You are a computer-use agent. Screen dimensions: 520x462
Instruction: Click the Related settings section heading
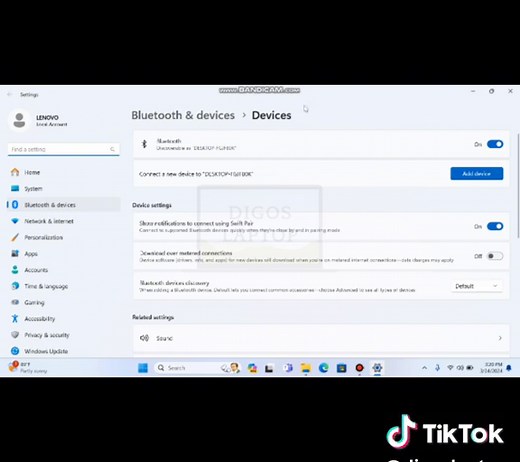click(x=153, y=317)
